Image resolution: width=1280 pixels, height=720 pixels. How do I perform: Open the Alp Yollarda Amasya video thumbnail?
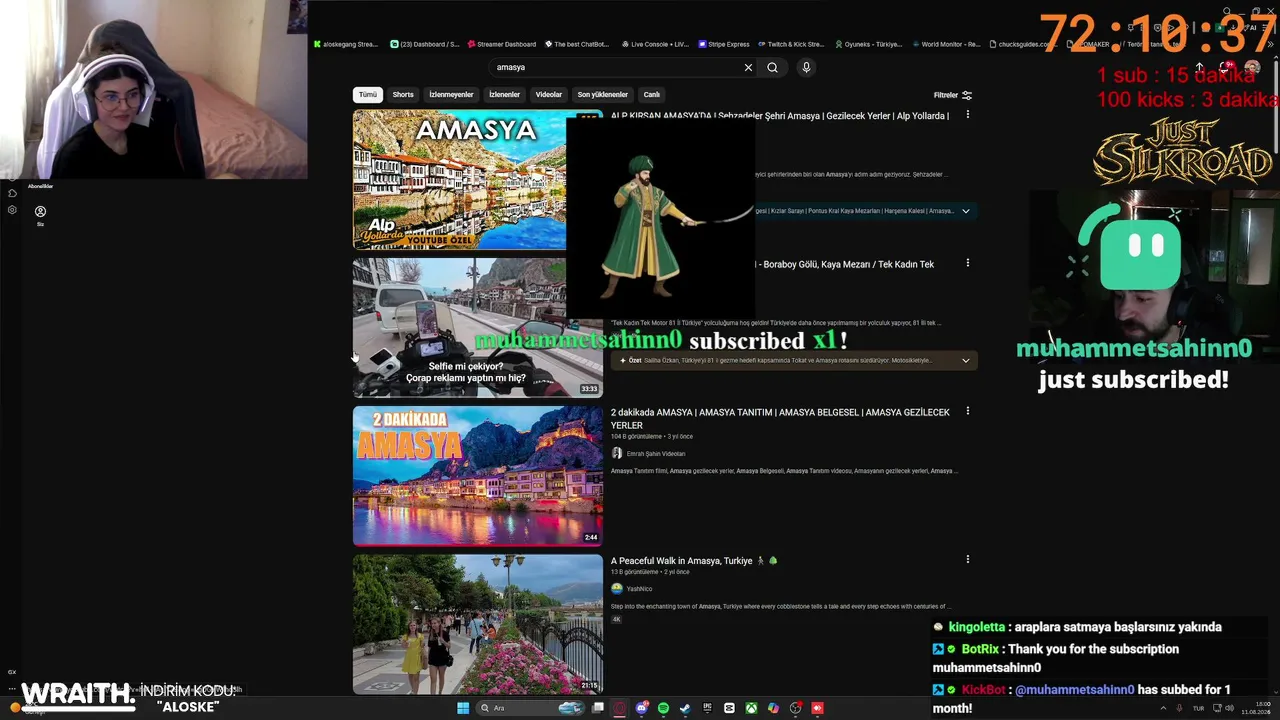point(459,179)
